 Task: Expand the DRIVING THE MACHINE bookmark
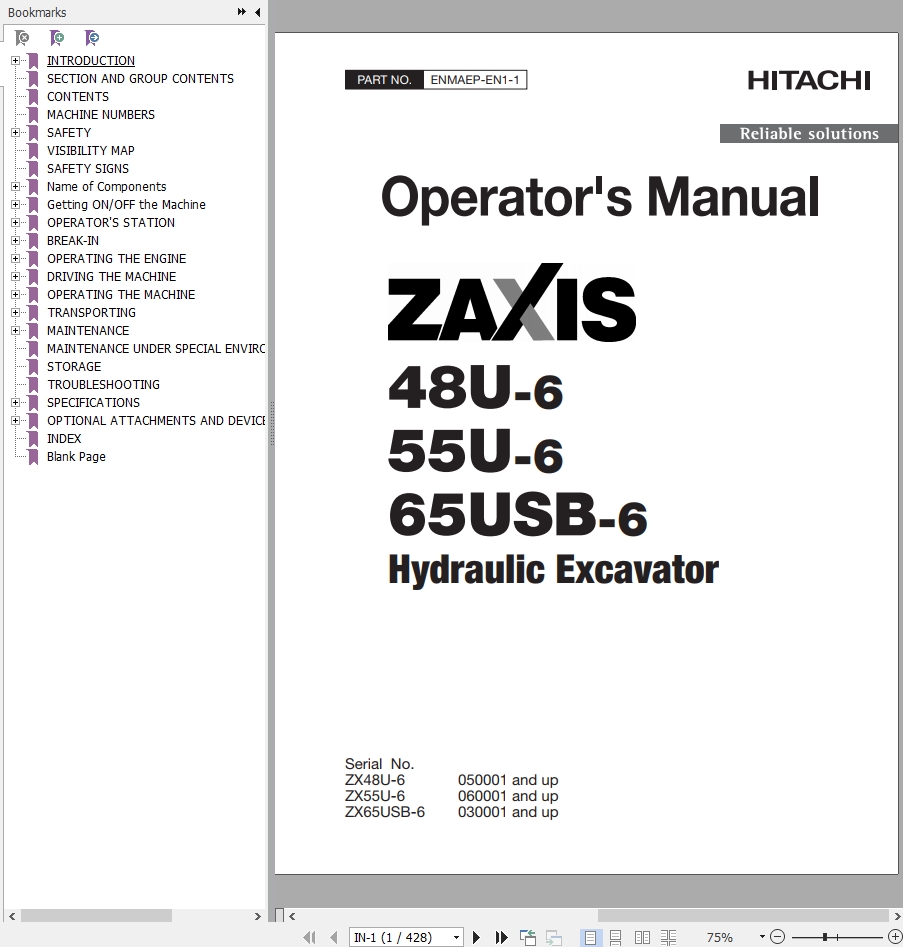[x=15, y=277]
